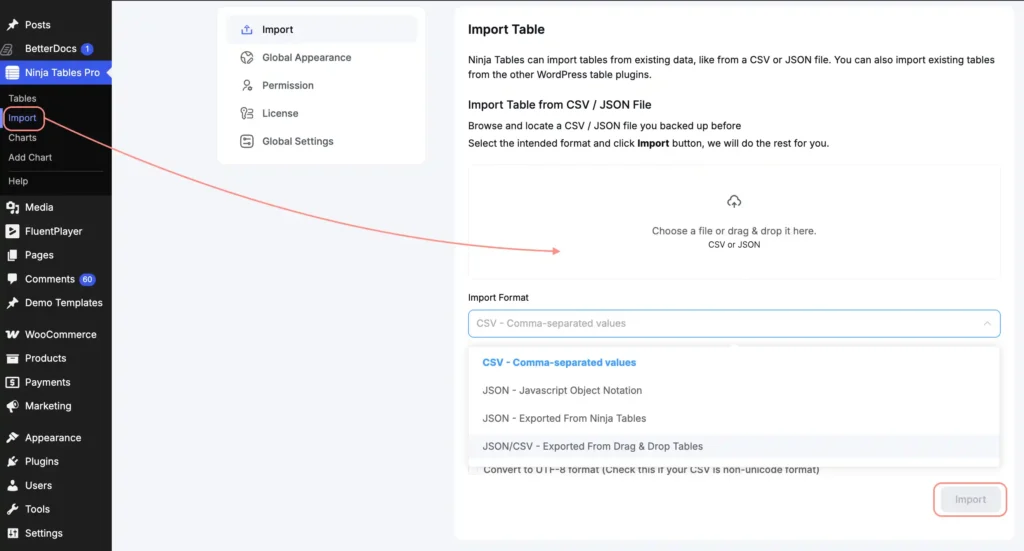The width and height of the screenshot is (1024, 551).
Task: Click the Comments speech bubble icon
Action: pyautogui.click(x=12, y=279)
